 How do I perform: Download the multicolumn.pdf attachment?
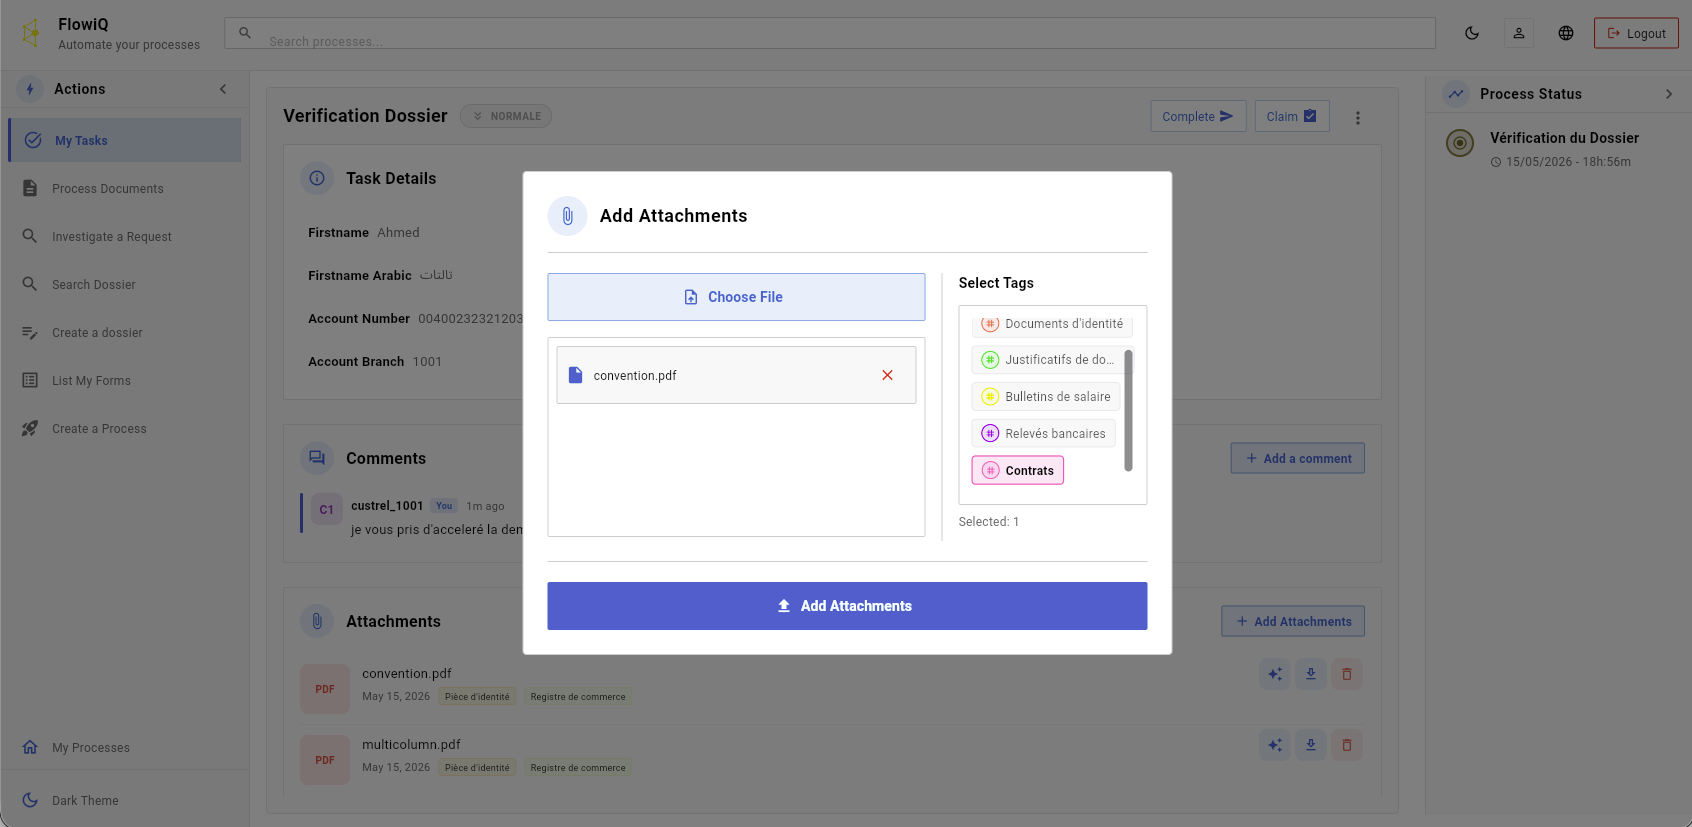click(x=1311, y=745)
